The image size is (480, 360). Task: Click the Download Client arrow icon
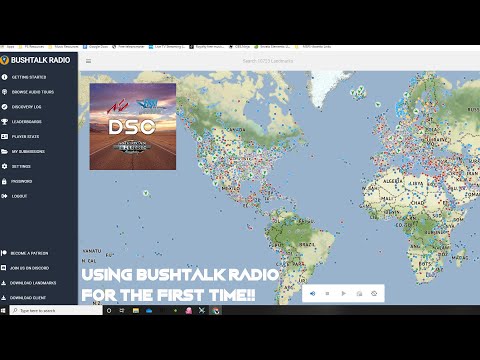(x=4, y=298)
